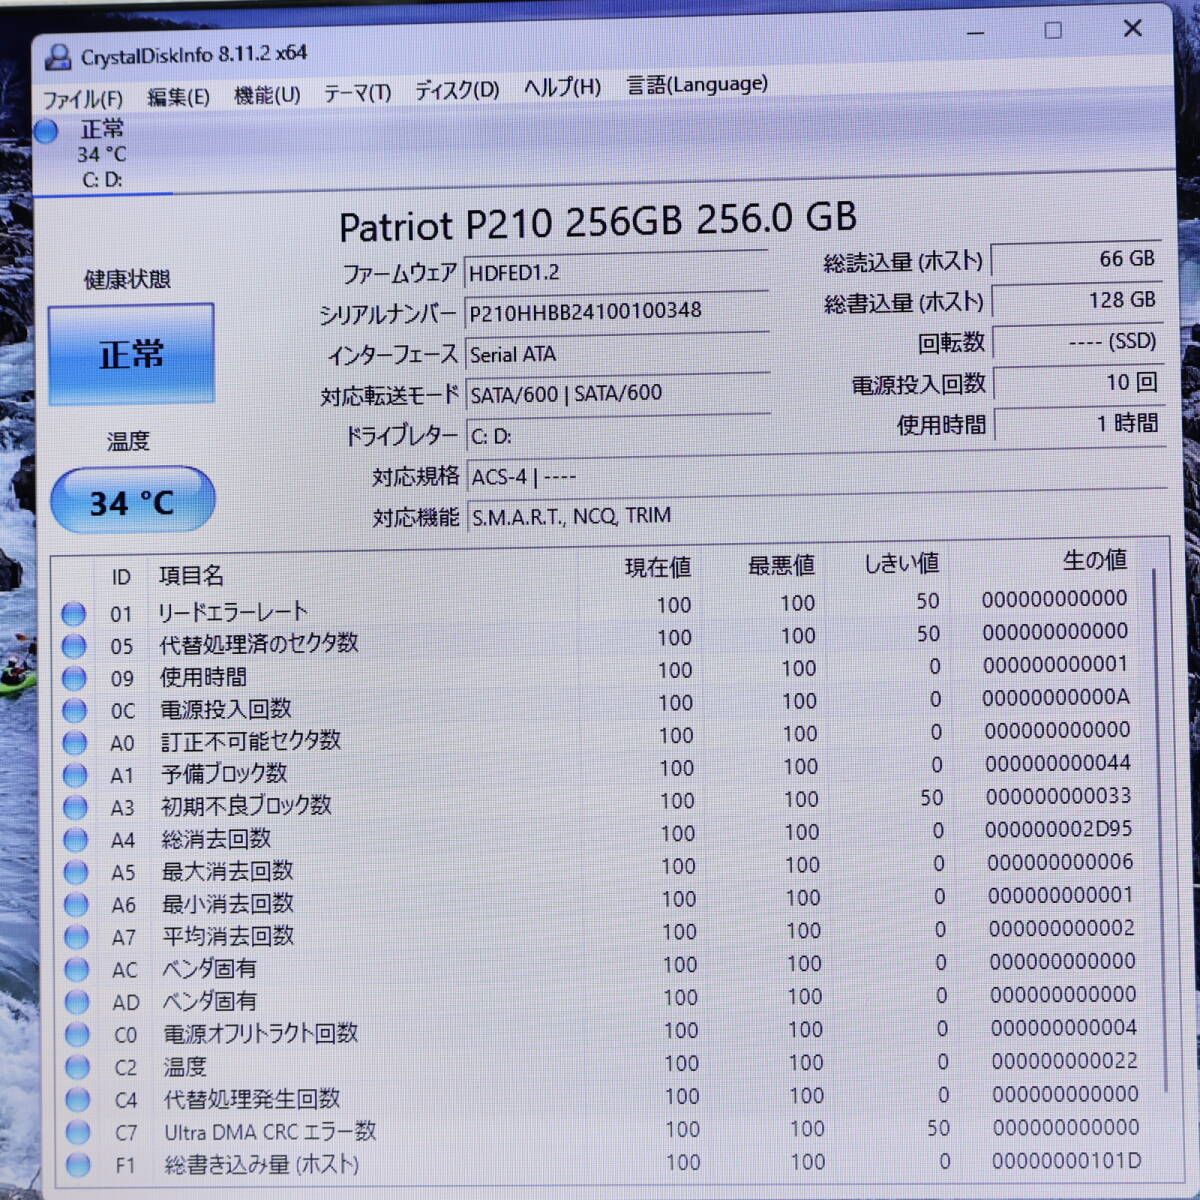Click total host reads value 66 GB
The height and width of the screenshot is (1200, 1200).
coord(1076,260)
